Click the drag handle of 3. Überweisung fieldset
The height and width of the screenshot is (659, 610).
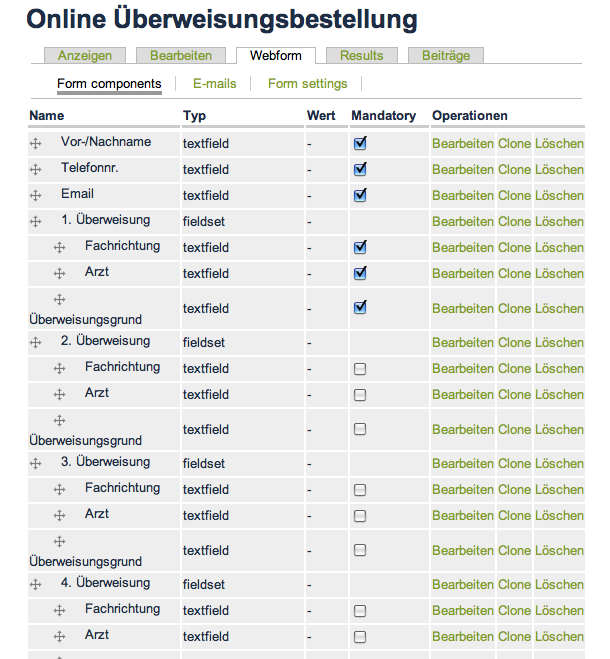click(36, 464)
